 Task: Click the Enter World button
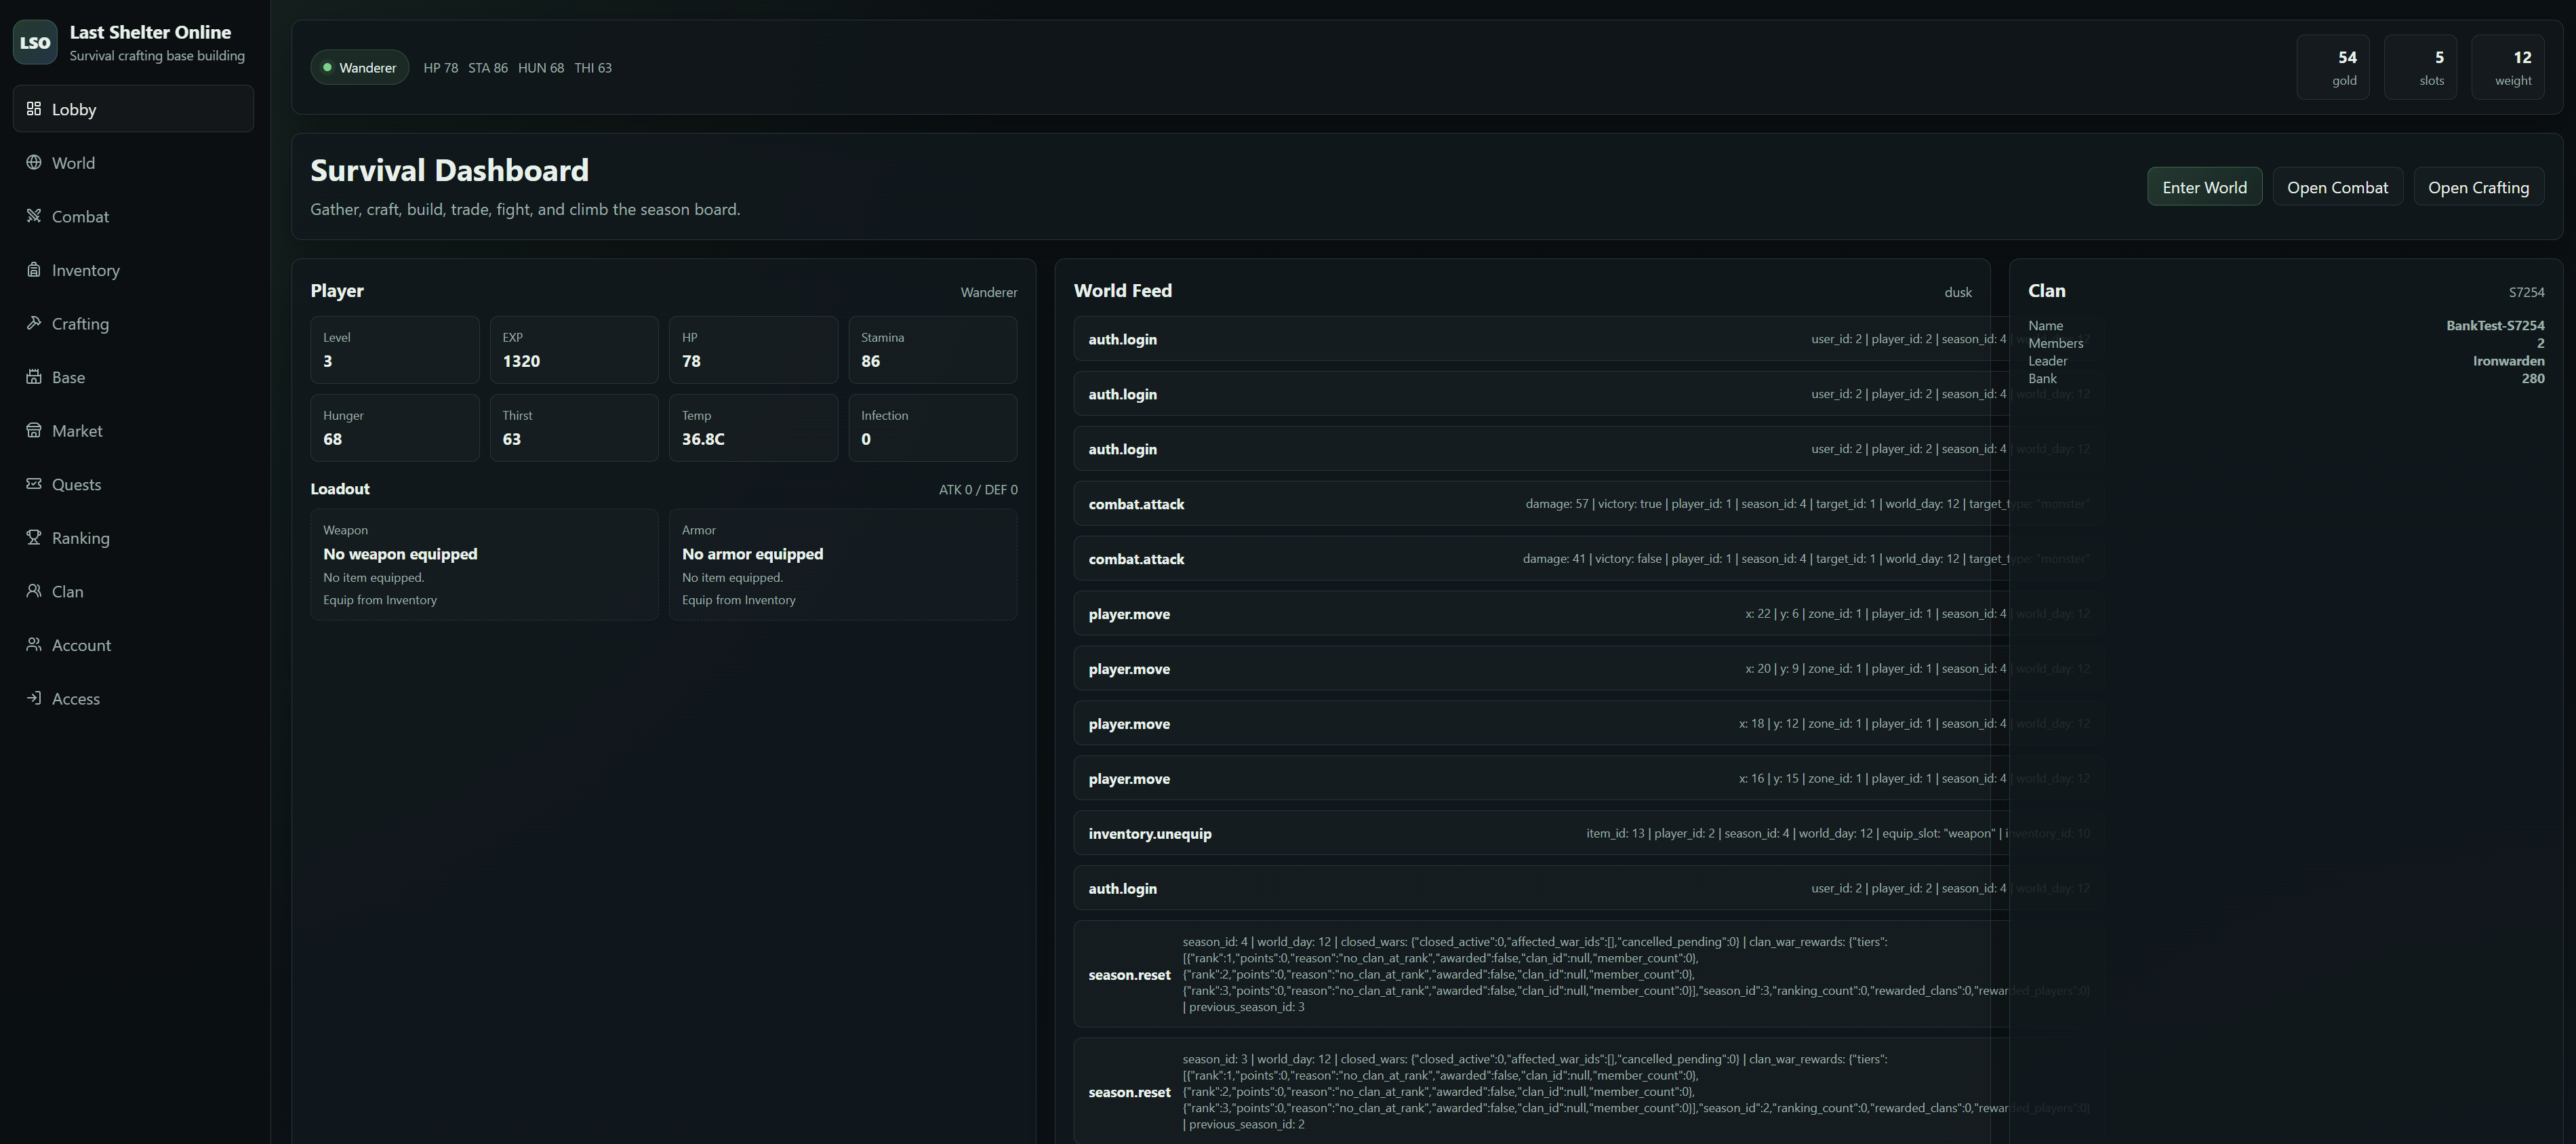coord(2204,187)
